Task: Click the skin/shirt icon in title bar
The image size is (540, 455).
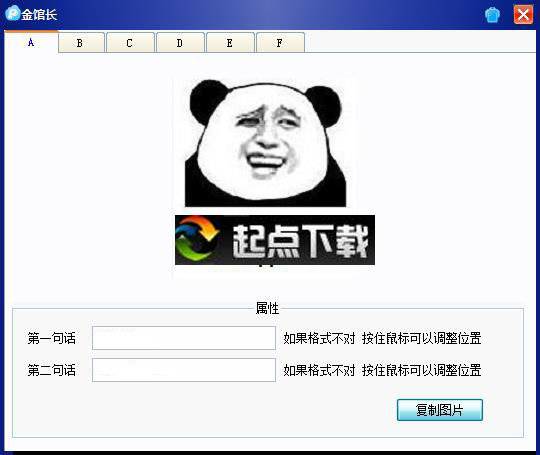Action: 492,15
